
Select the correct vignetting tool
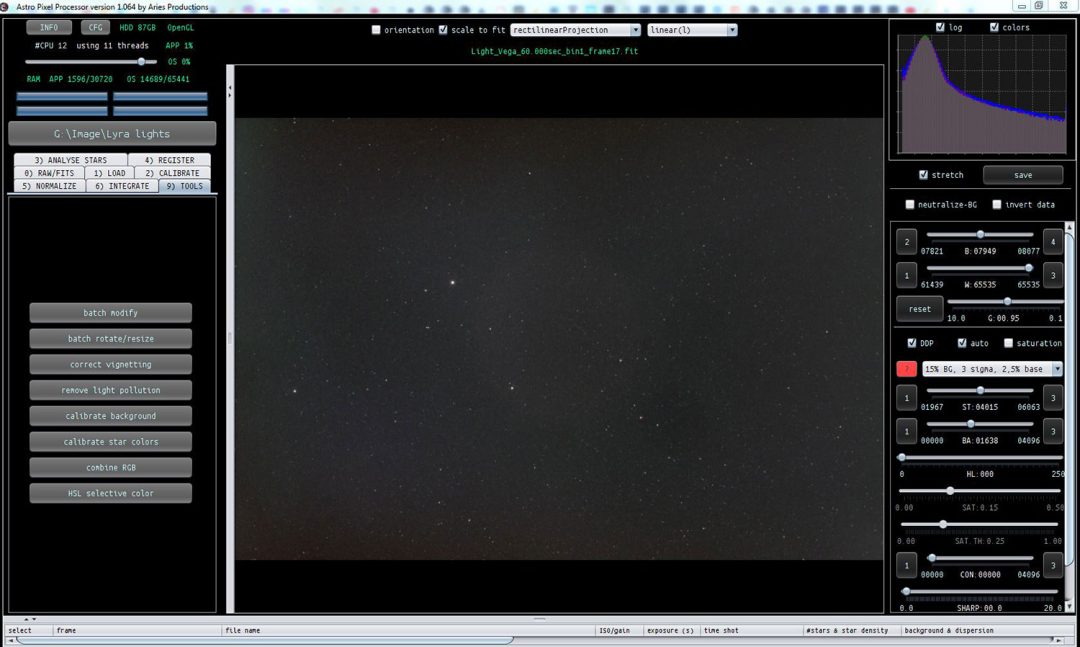click(x=110, y=364)
